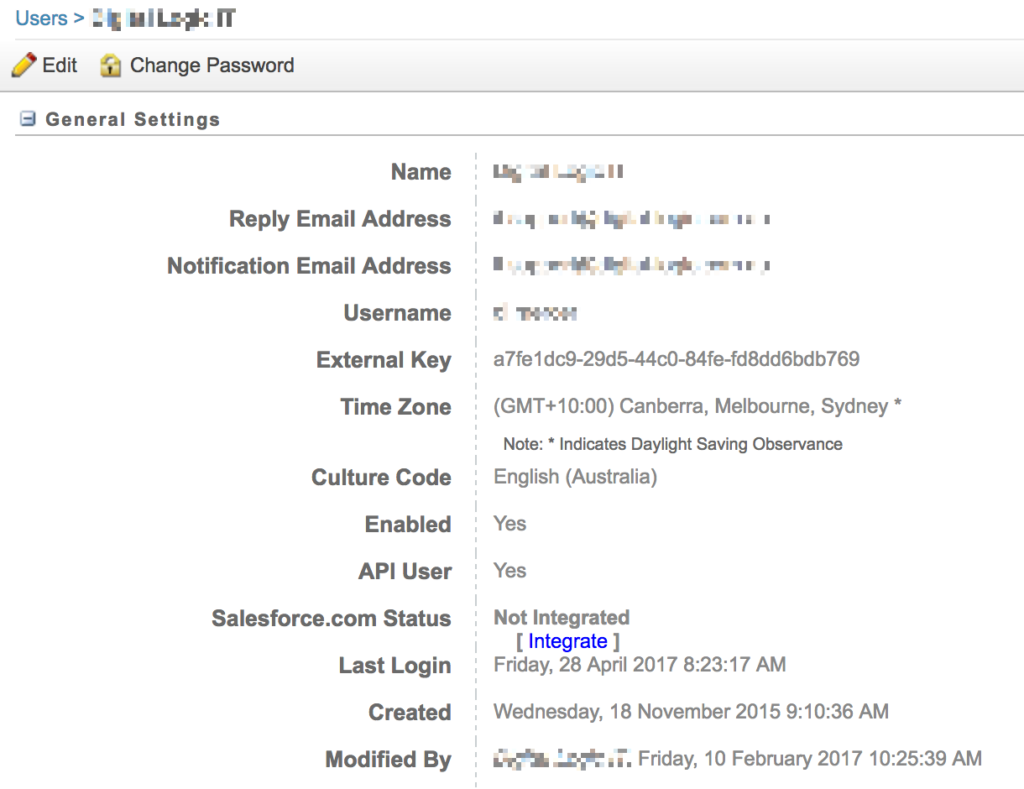Select the External Key value text

[x=676, y=359]
